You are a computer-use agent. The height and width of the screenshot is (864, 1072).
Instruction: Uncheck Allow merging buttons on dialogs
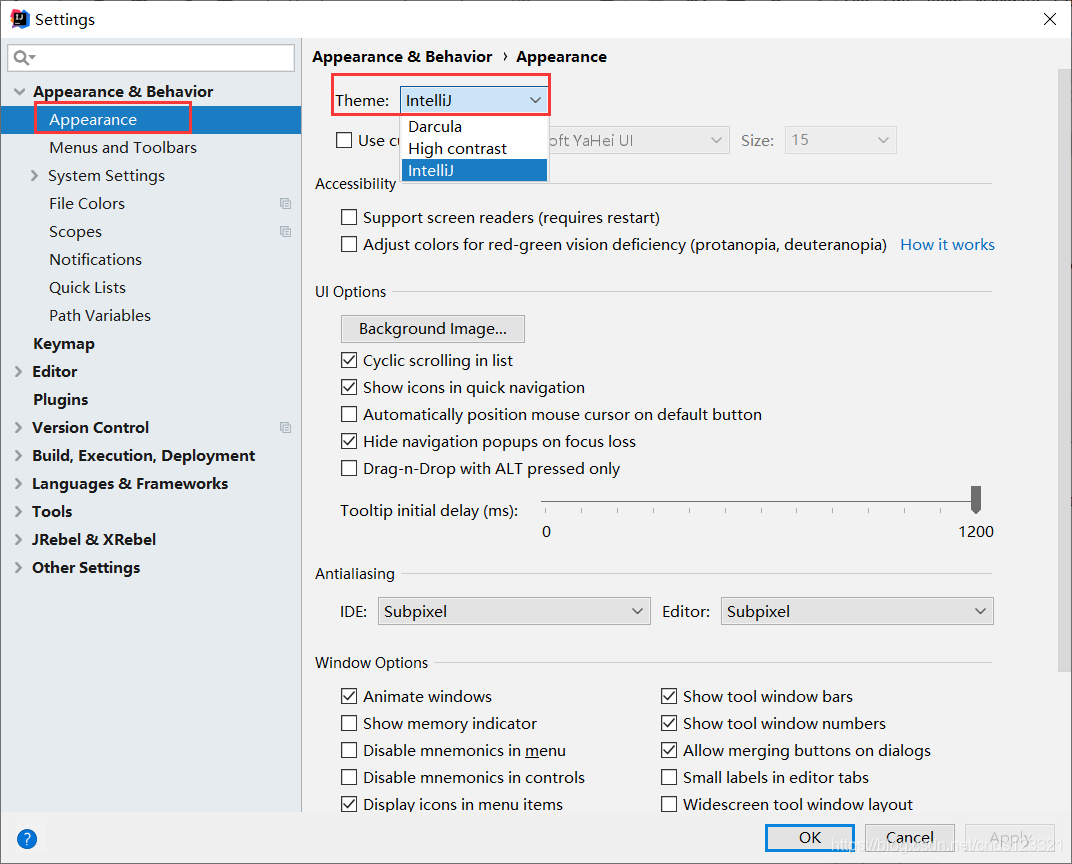pyautogui.click(x=669, y=750)
